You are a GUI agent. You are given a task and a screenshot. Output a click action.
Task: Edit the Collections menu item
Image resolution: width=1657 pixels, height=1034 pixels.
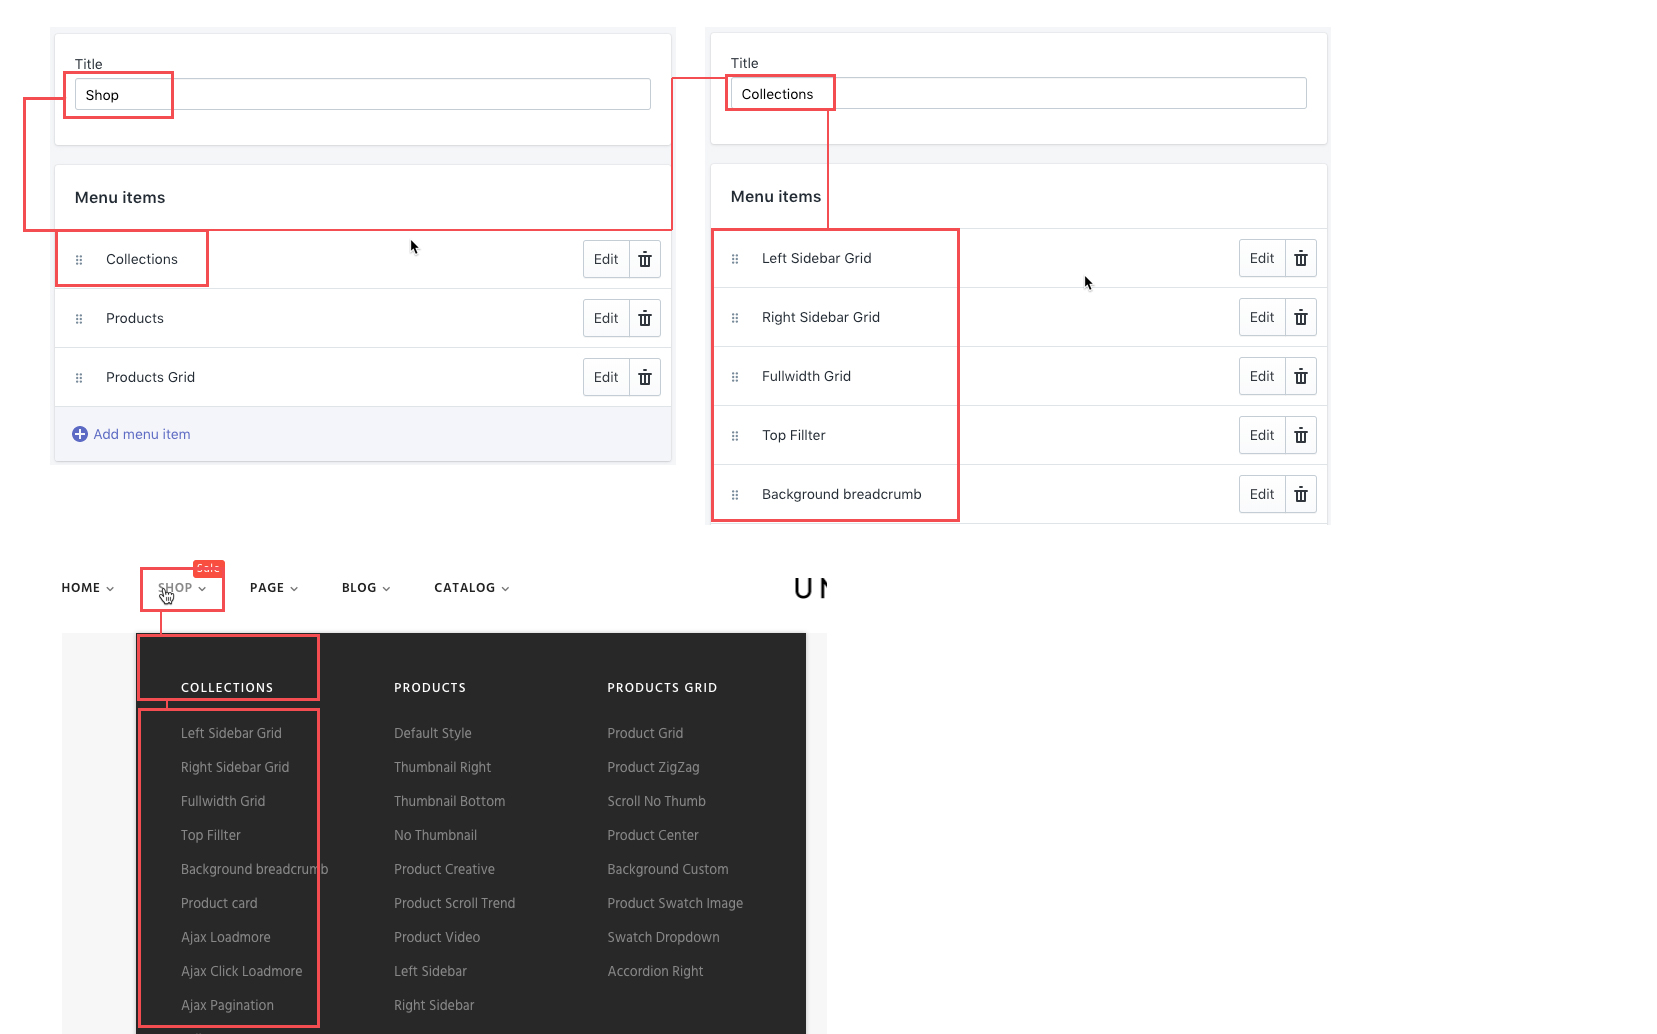606,260
